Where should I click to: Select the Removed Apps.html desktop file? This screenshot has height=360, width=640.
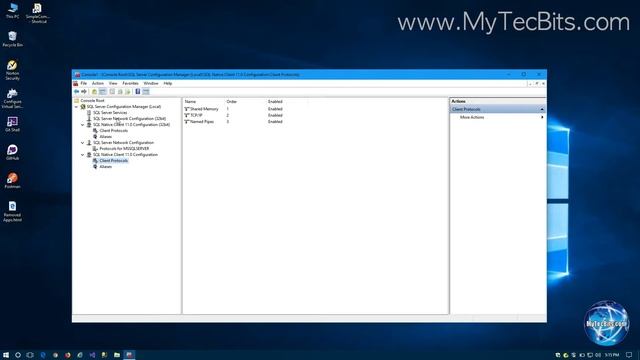click(12, 211)
